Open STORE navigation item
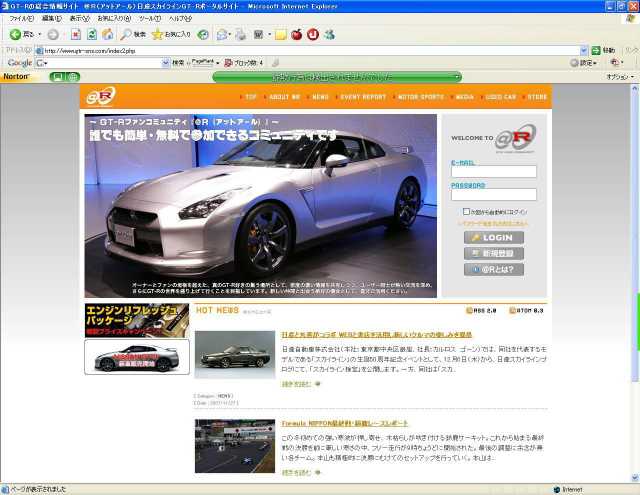This screenshot has height=495, width=640. click(x=537, y=97)
